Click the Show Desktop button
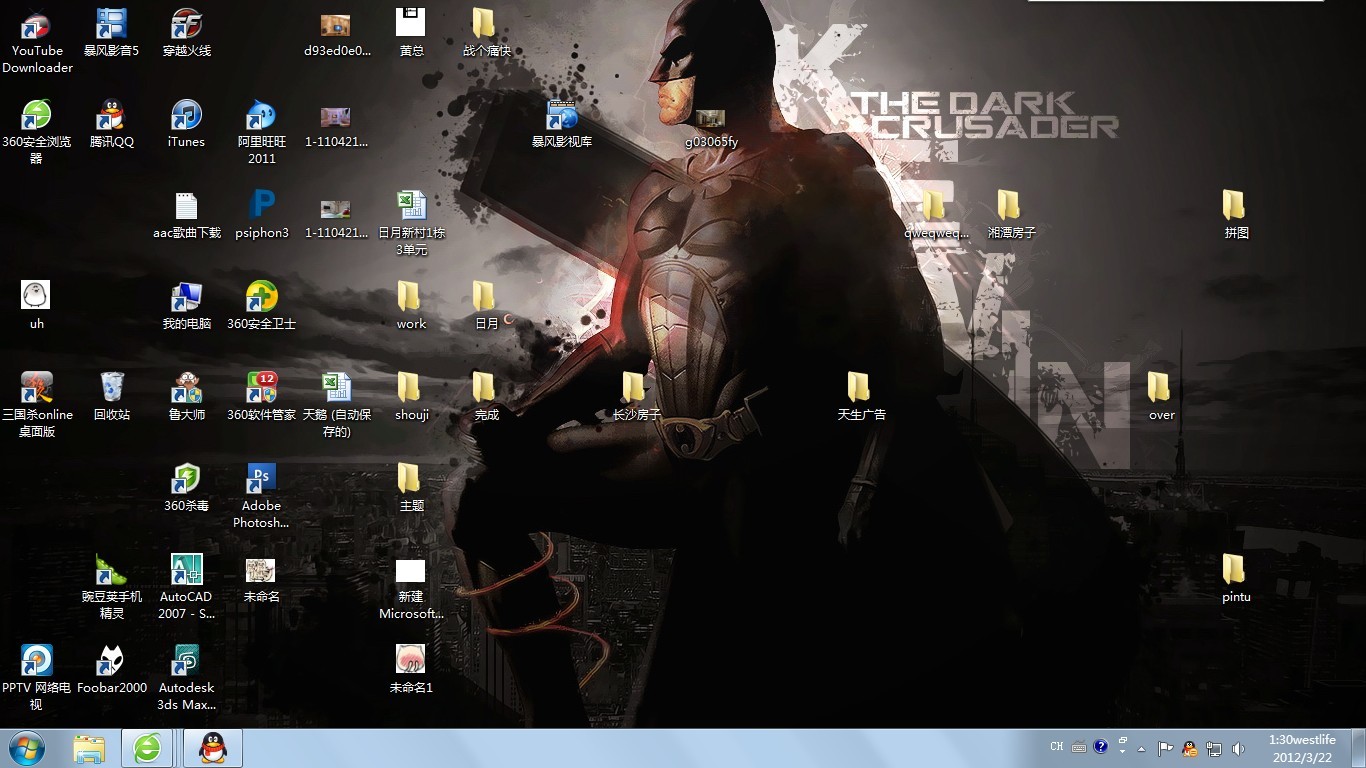This screenshot has width=1366, height=768. pos(1357,748)
